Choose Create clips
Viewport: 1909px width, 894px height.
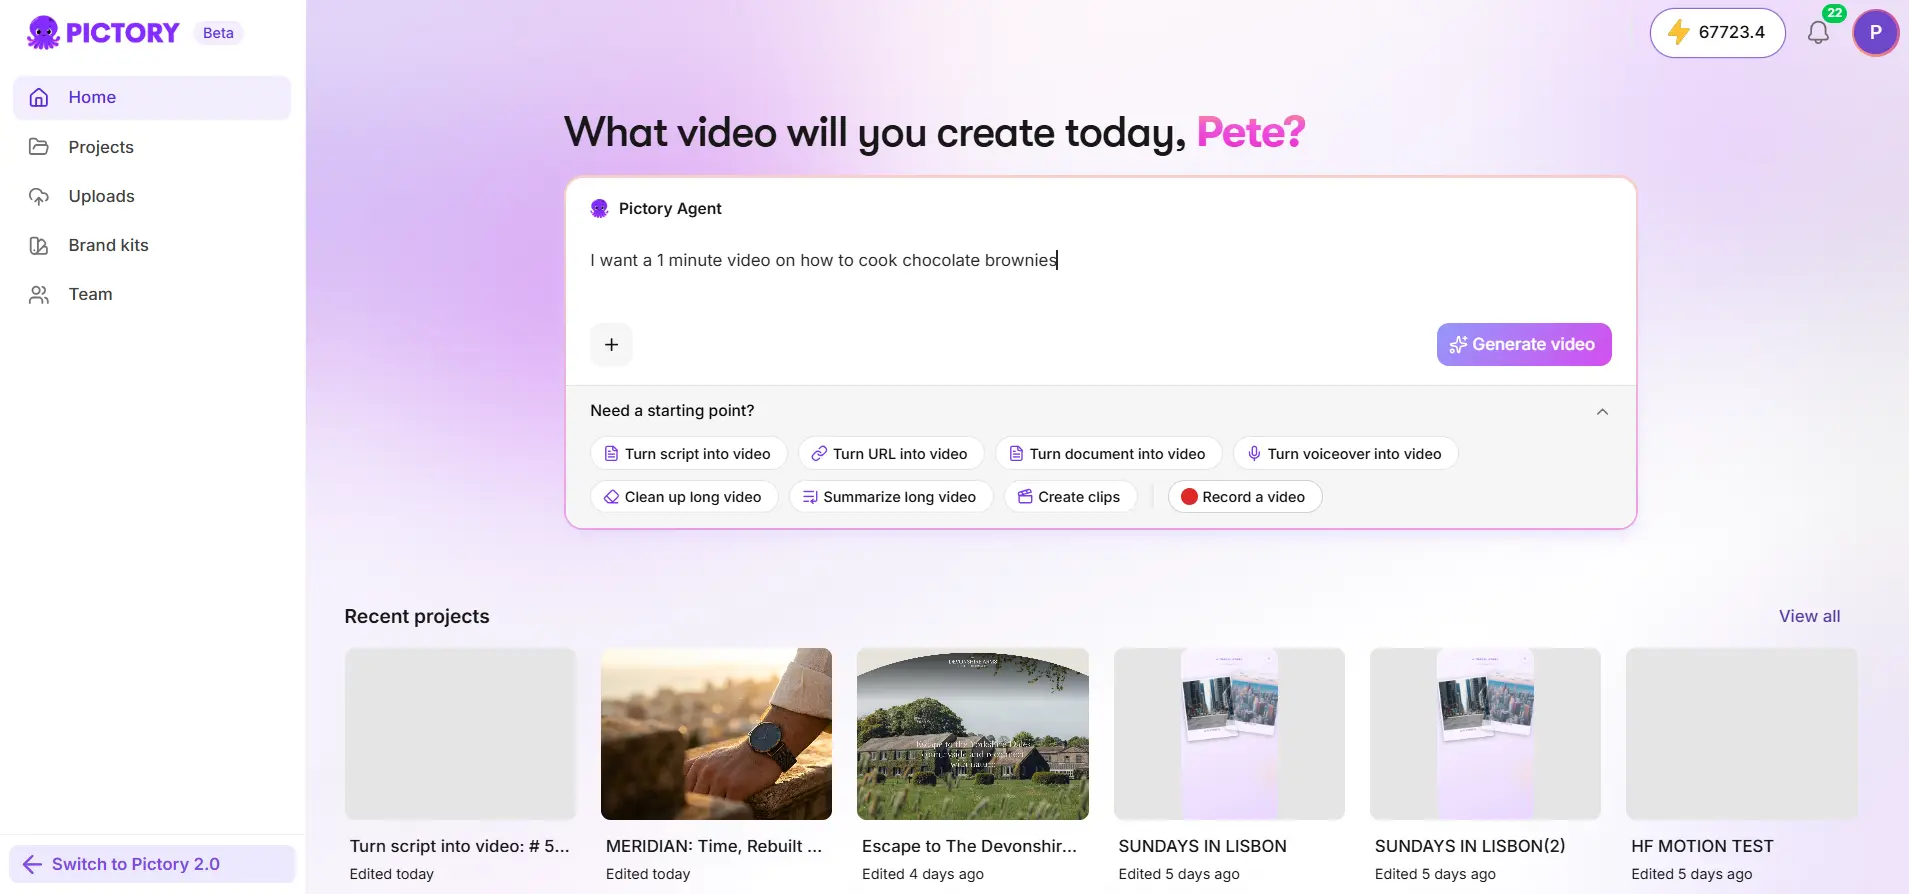coord(1070,497)
